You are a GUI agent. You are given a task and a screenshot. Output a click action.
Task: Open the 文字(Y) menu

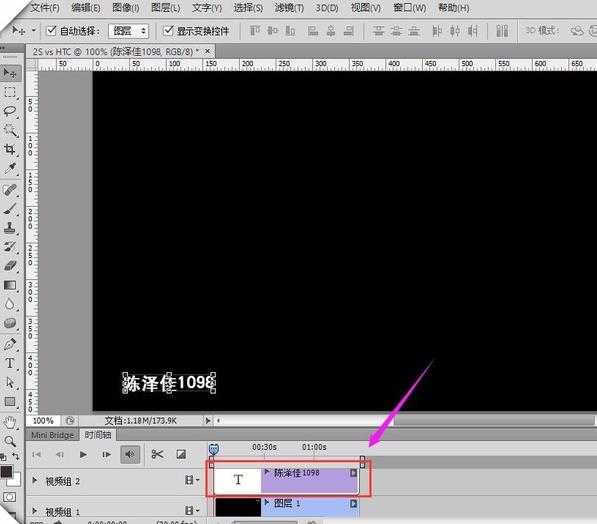pyautogui.click(x=207, y=8)
